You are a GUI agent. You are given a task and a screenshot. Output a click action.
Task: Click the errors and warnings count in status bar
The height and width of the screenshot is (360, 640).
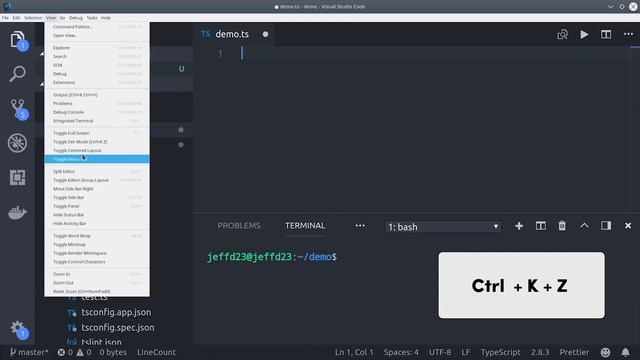pyautogui.click(x=74, y=352)
